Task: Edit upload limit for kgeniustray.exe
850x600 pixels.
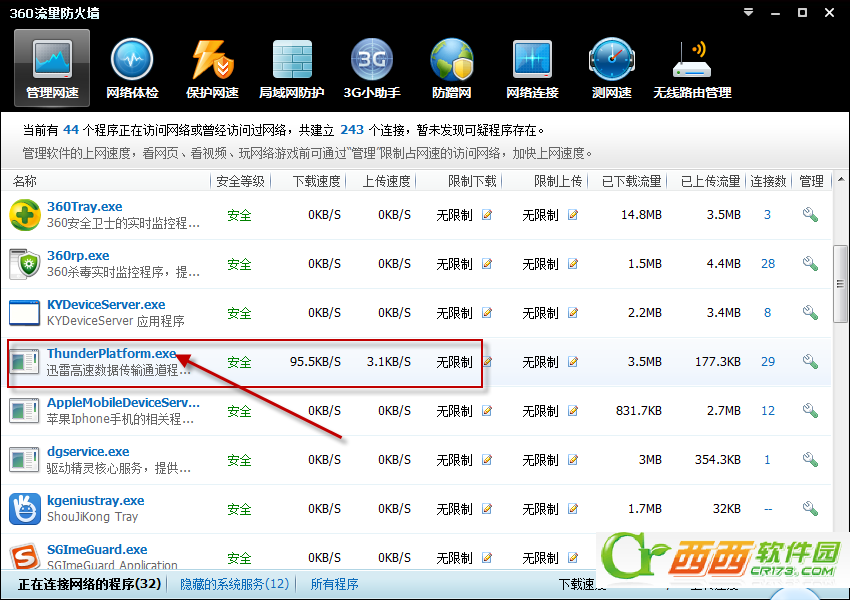Action: coord(573,508)
